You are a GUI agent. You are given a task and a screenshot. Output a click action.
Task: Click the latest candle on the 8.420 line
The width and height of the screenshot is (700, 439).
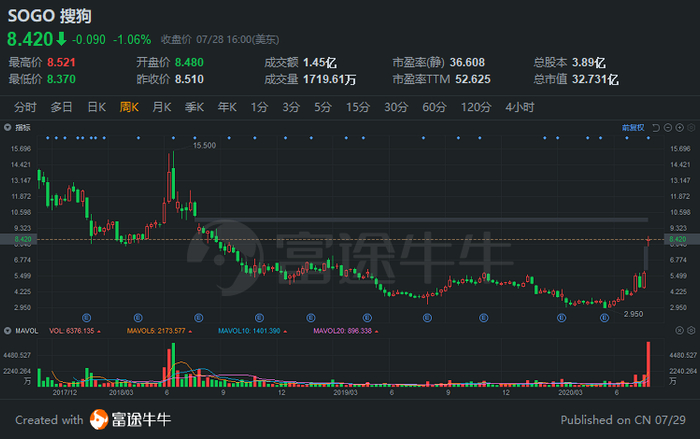click(x=648, y=241)
